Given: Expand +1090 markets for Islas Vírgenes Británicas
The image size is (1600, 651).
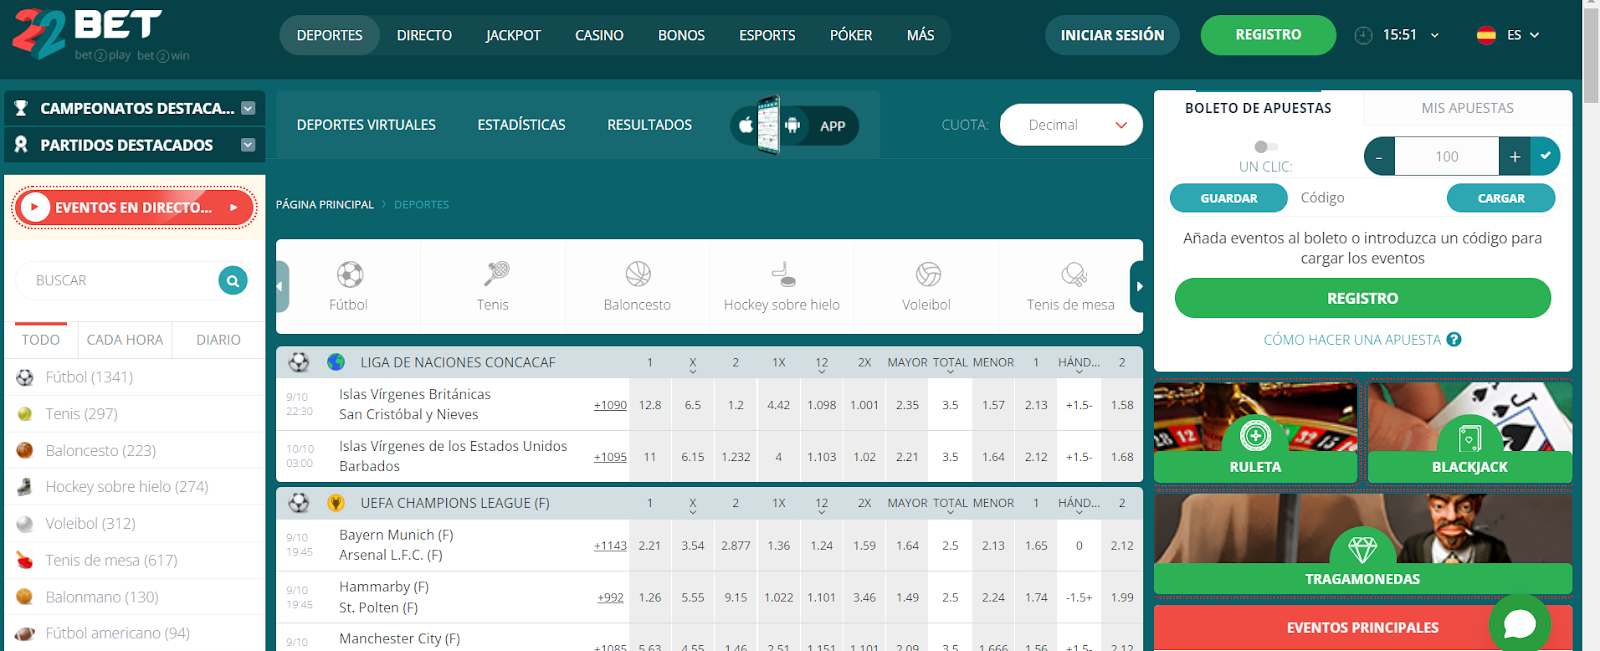Looking at the screenshot, I should (x=610, y=405).
